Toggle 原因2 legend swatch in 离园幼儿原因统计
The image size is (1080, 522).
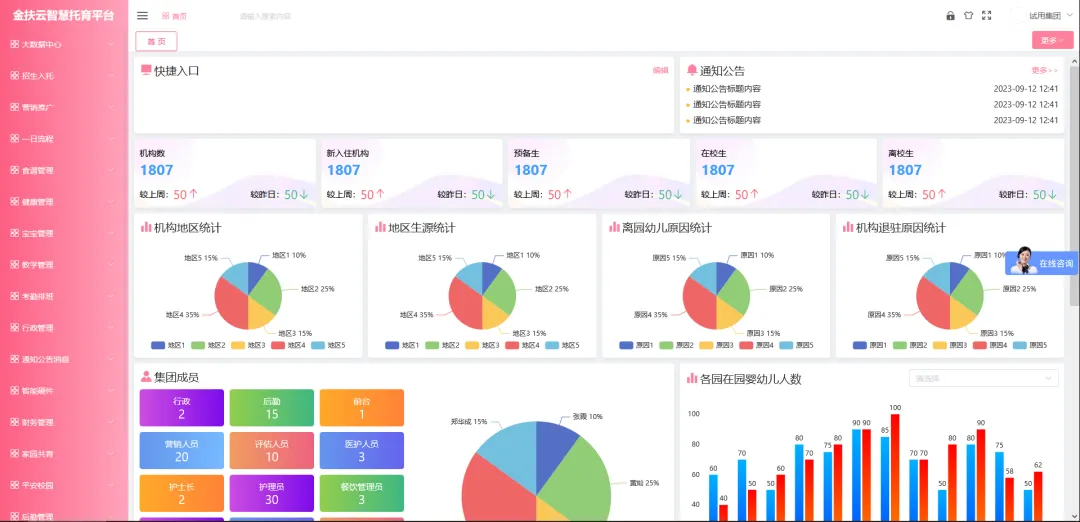coord(666,345)
